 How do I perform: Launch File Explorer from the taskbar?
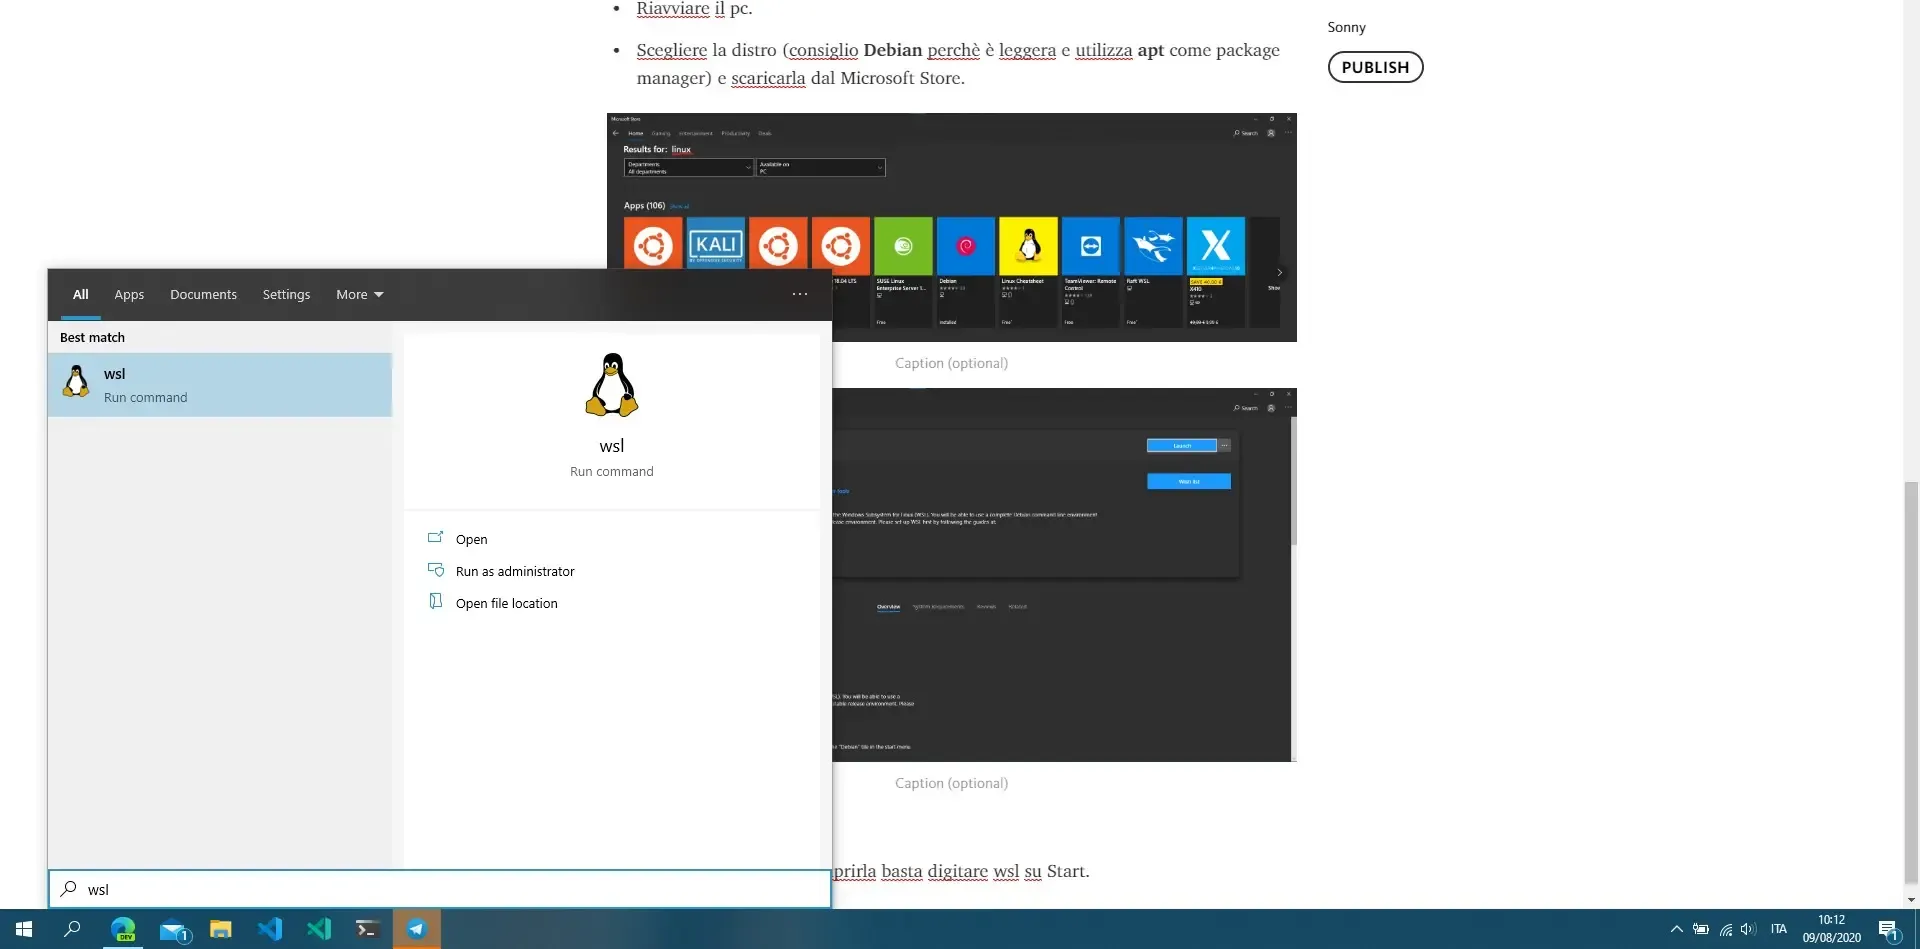pos(221,929)
